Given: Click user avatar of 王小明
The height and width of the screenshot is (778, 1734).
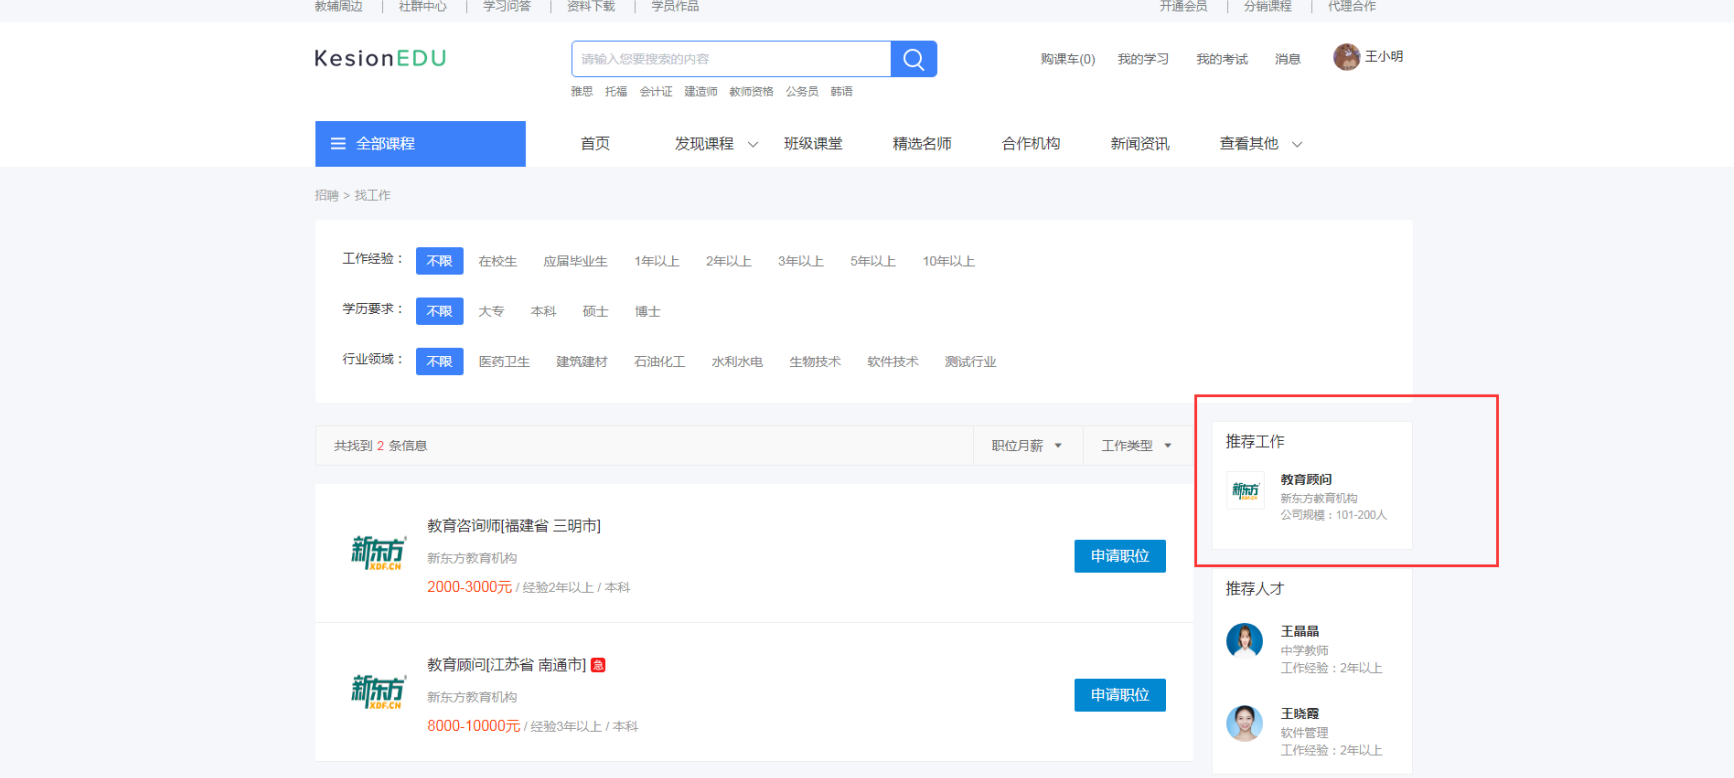Looking at the screenshot, I should pos(1346,57).
